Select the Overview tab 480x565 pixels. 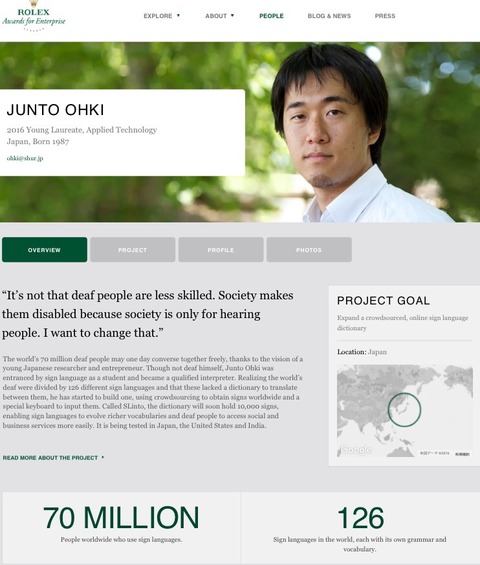[x=44, y=250]
